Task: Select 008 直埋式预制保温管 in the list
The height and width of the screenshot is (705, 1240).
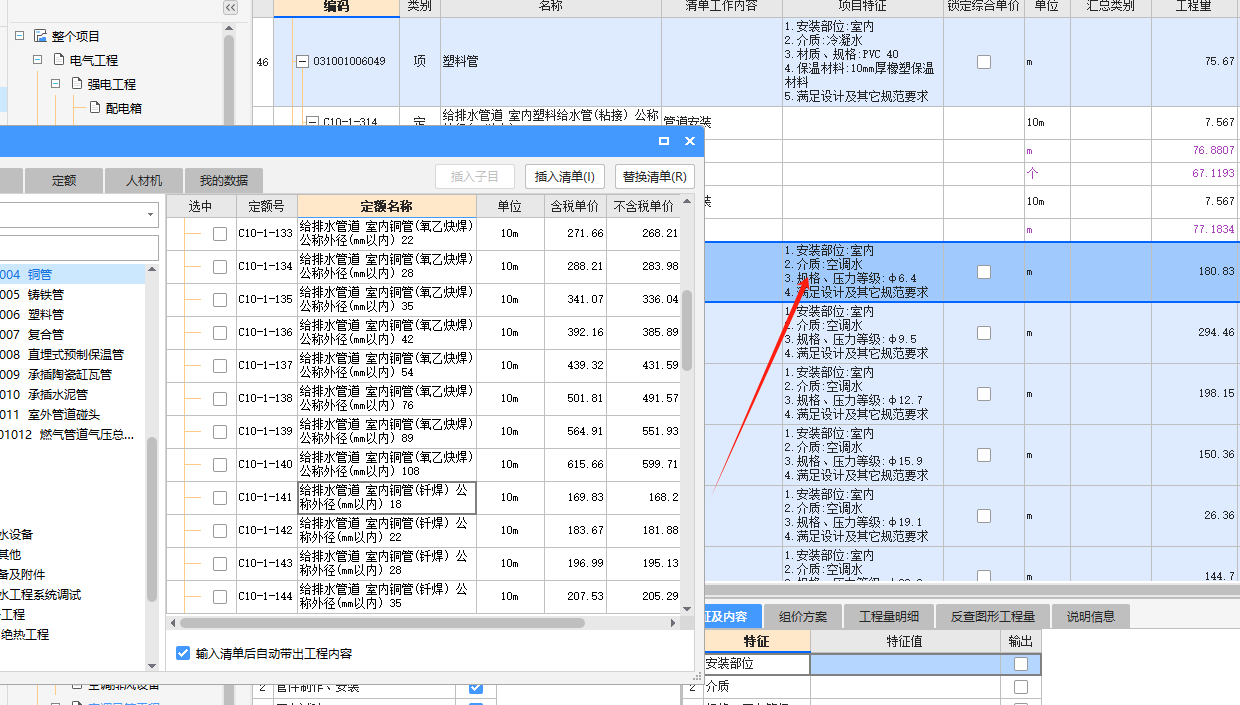Action: point(72,354)
